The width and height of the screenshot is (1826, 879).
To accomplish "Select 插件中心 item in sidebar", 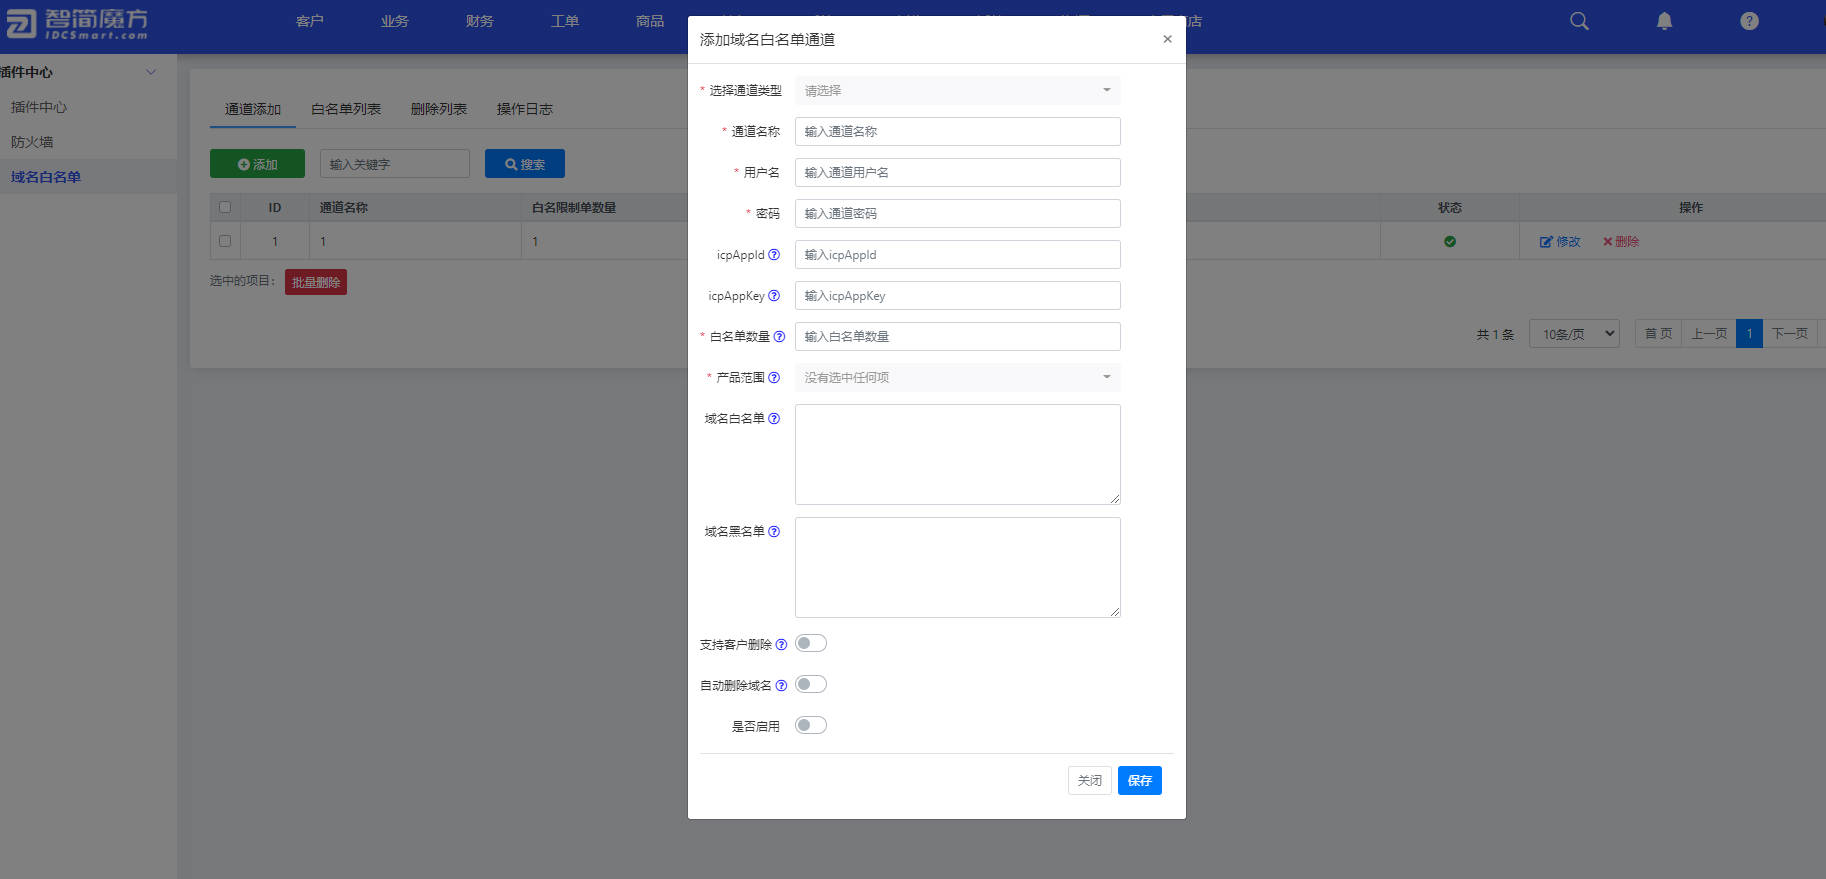I will tap(39, 107).
